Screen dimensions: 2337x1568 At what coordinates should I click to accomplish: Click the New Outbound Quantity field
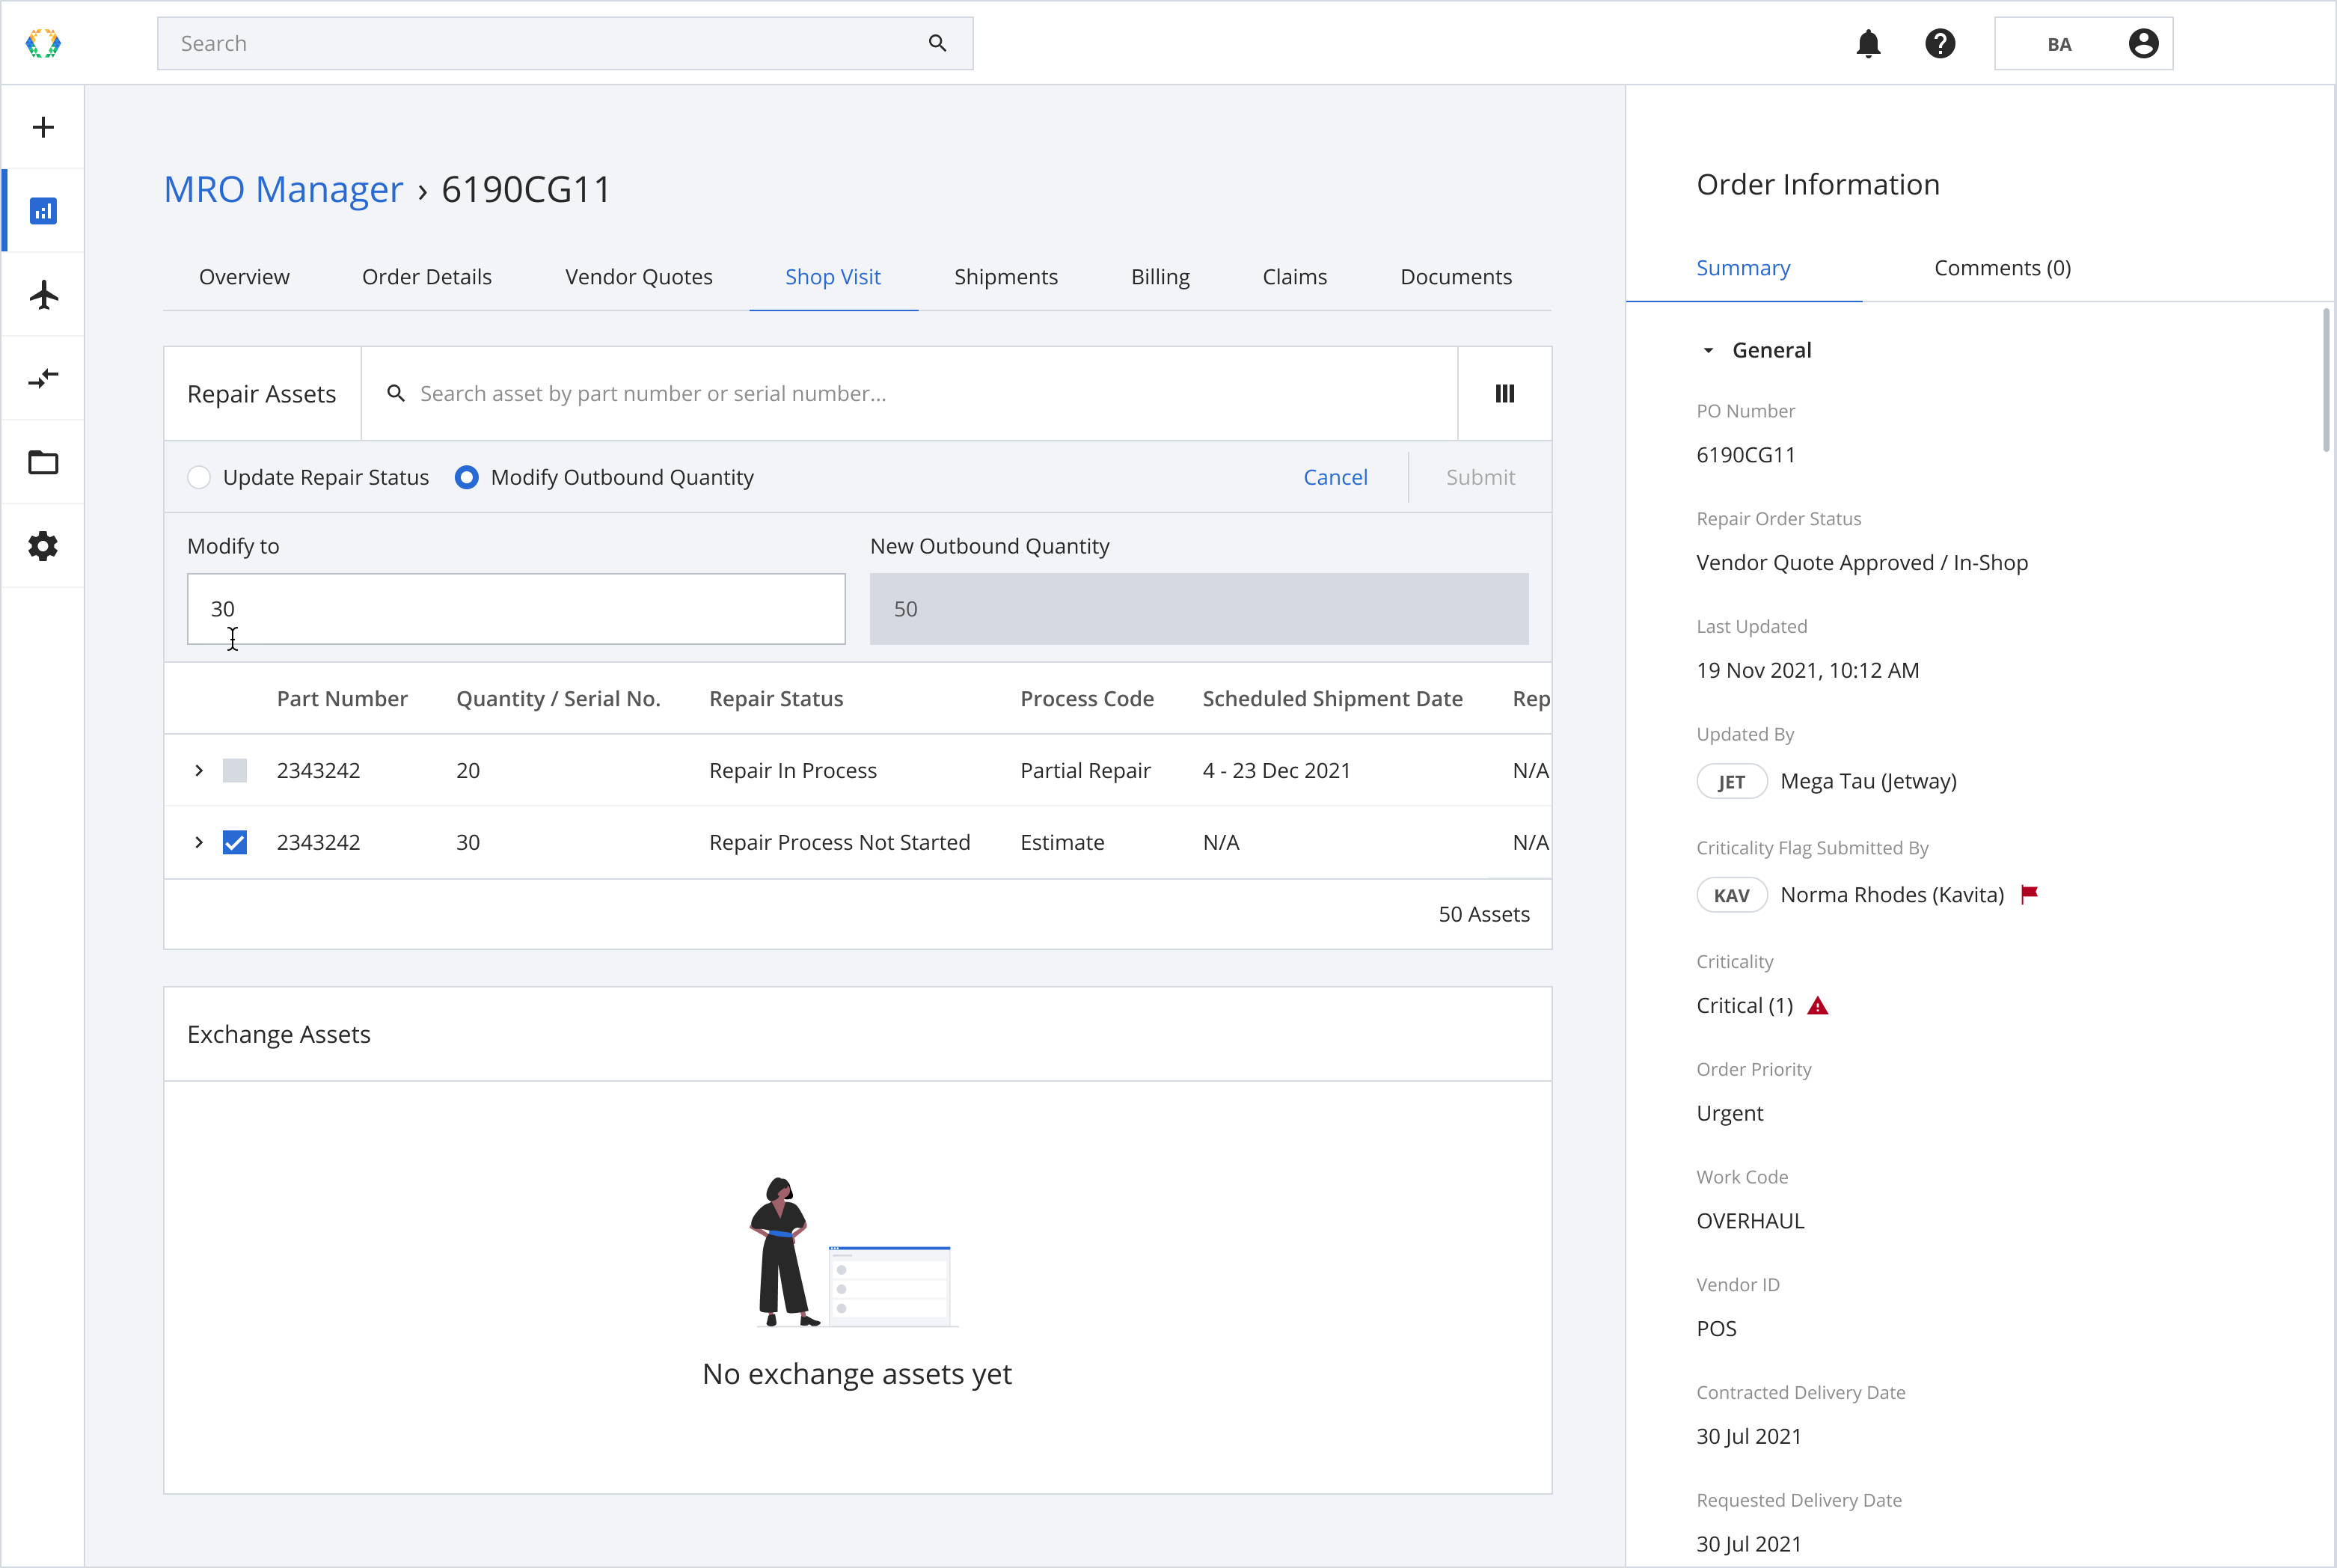point(1199,609)
